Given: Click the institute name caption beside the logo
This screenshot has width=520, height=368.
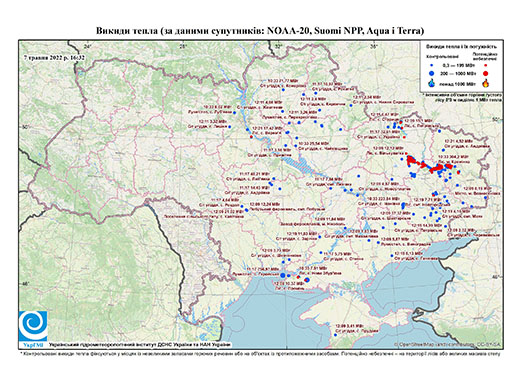Looking at the screenshot, I should coord(140,345).
